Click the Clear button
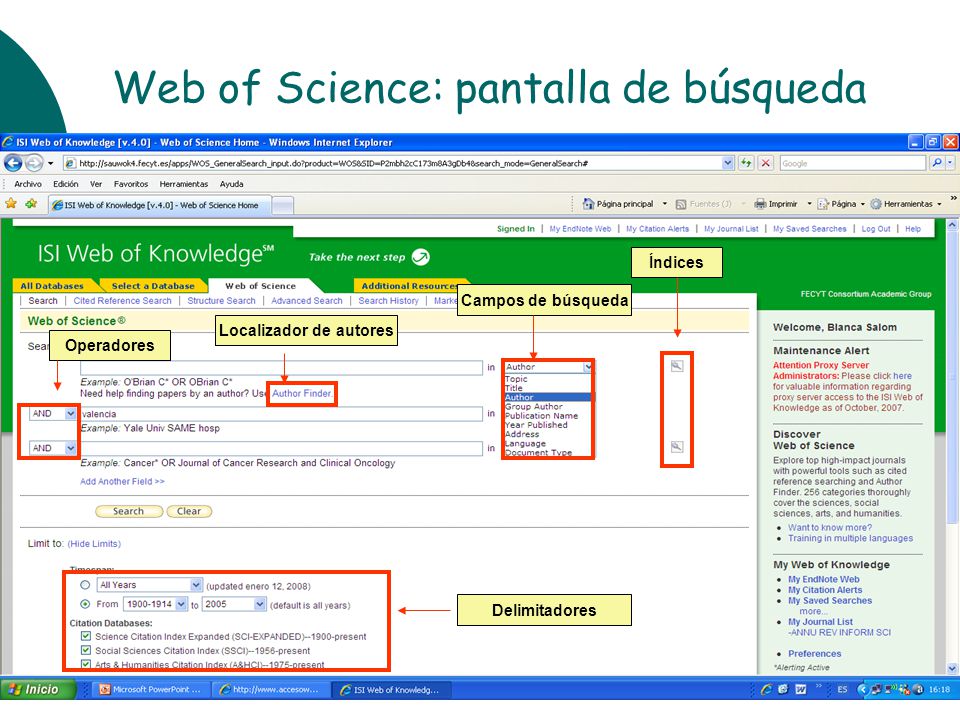The height and width of the screenshot is (720, 960). 189,511
